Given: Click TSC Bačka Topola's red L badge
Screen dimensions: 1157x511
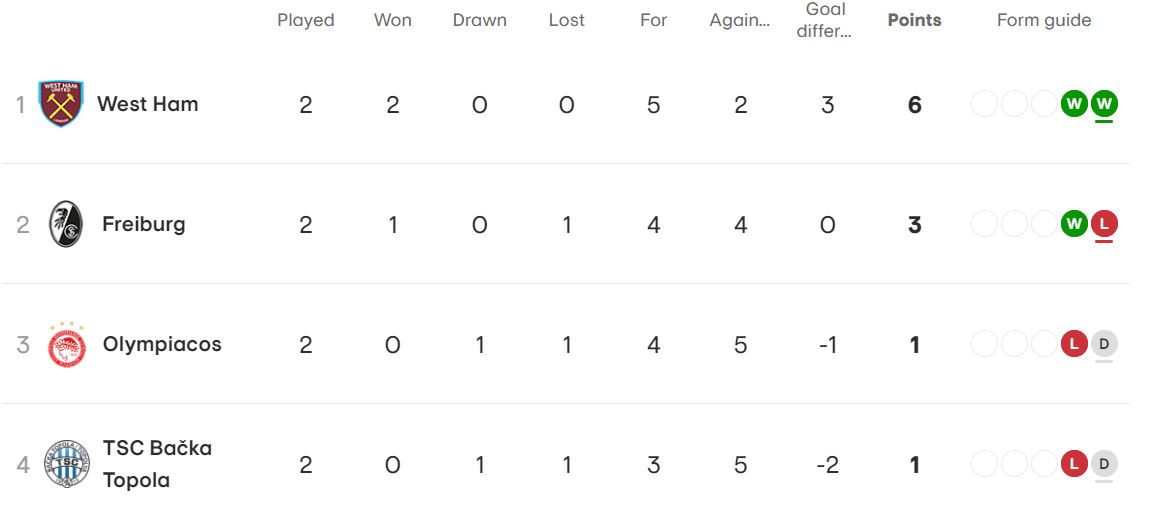Looking at the screenshot, I should pyautogui.click(x=1074, y=464).
